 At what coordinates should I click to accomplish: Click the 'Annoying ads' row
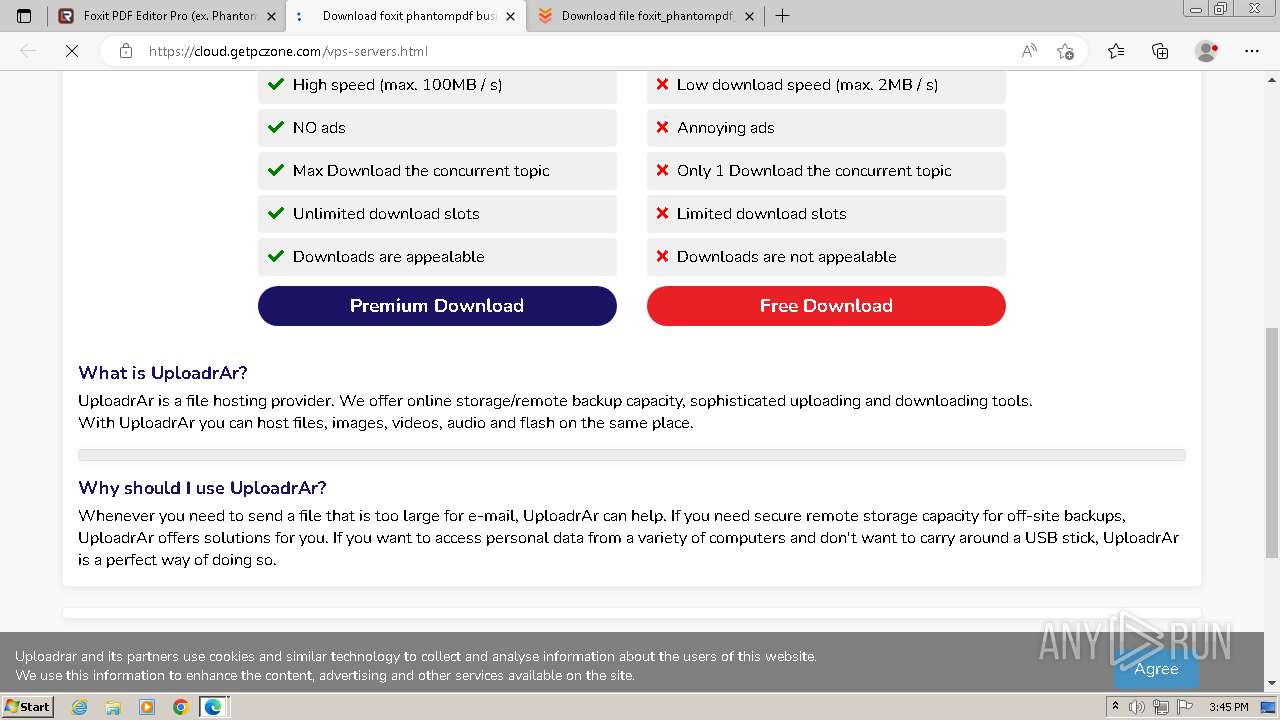826,128
